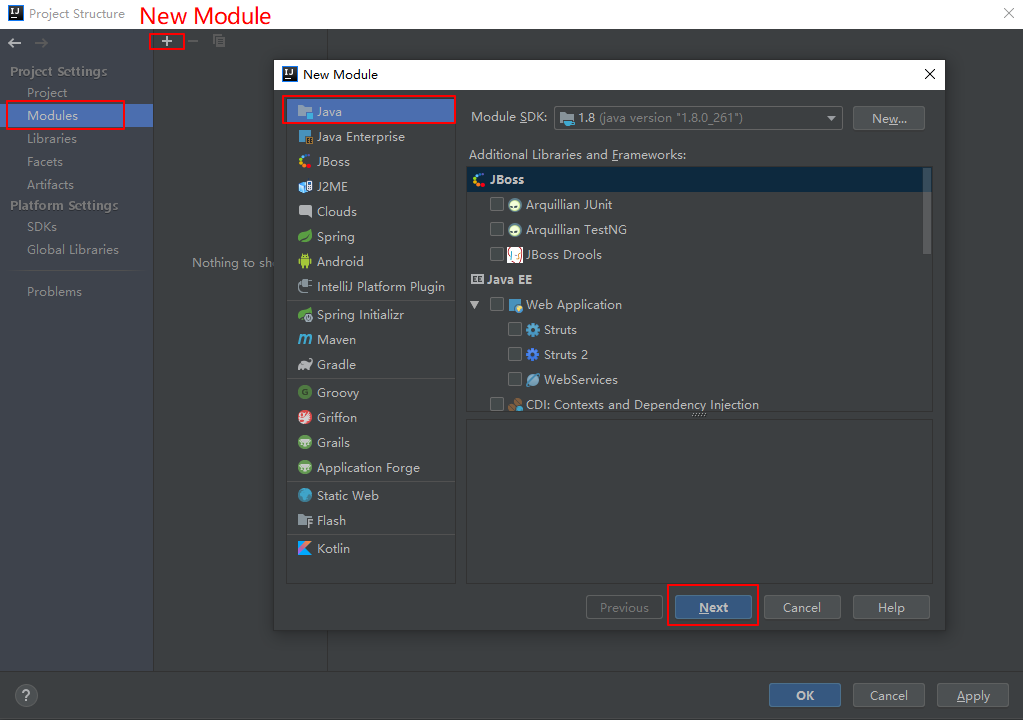Click the New... SDK button
Viewport: 1023px width, 720px height.
pos(888,118)
